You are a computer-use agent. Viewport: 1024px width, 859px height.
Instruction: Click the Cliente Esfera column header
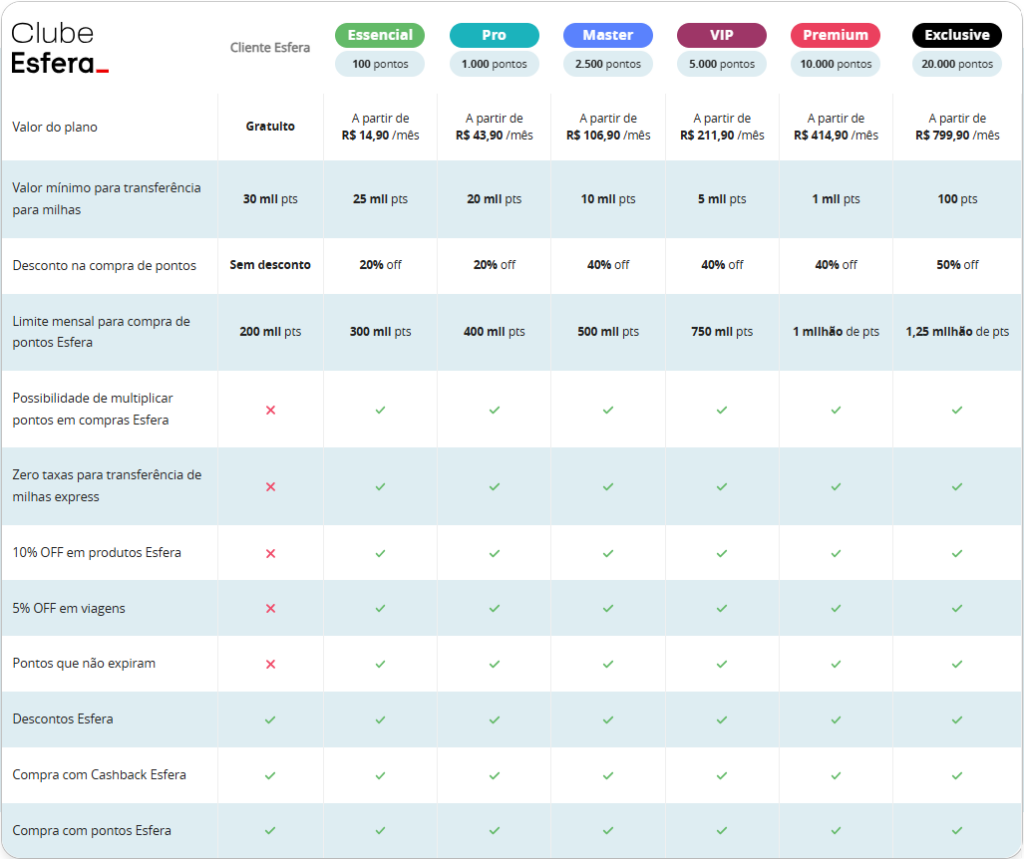click(x=270, y=48)
